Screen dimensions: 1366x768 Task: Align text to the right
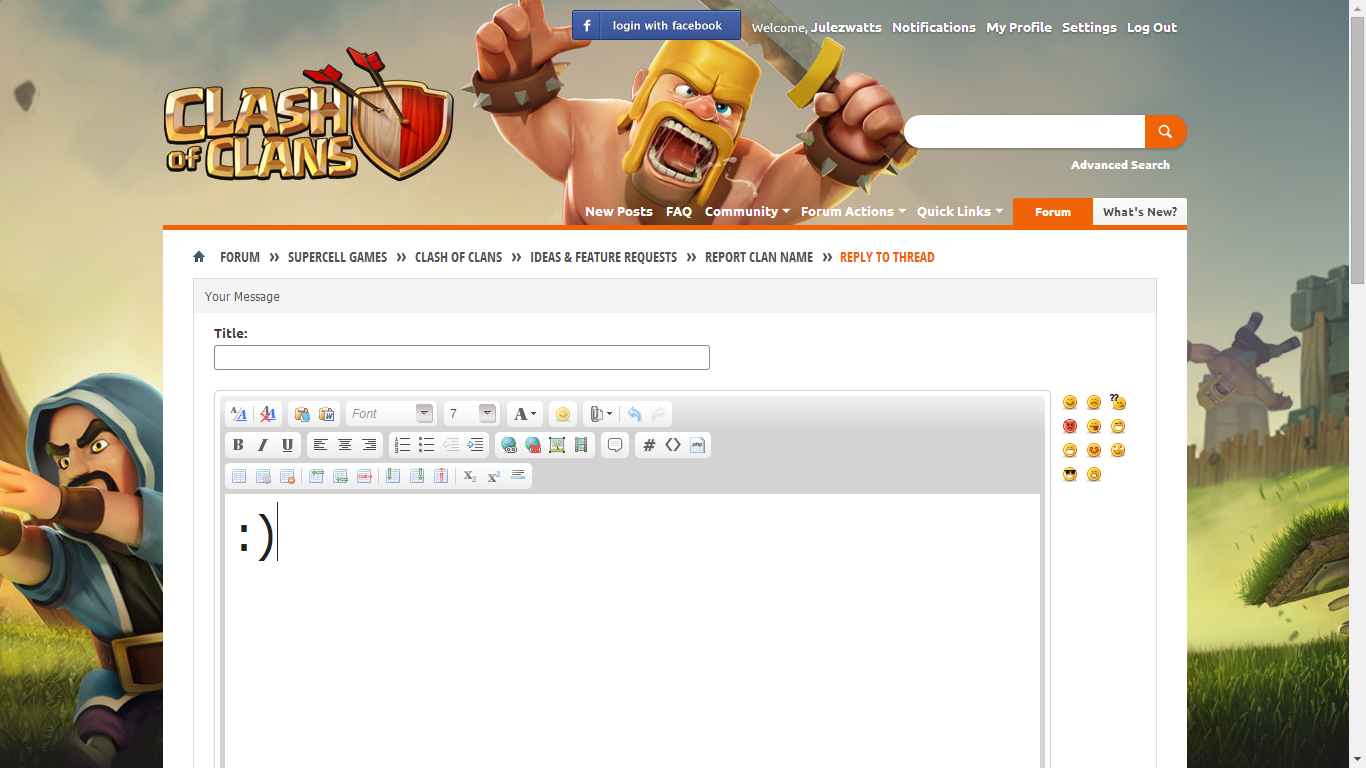[x=369, y=445]
